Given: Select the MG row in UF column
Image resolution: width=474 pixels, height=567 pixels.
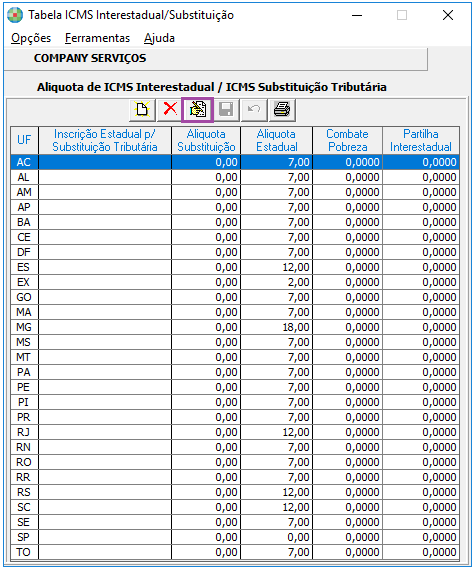Looking at the screenshot, I should click(24, 327).
